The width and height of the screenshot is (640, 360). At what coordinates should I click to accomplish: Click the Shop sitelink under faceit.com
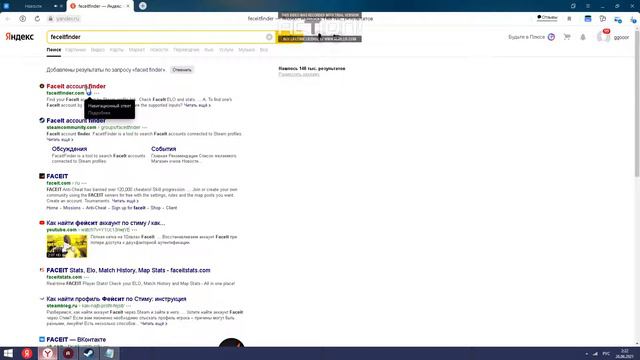[x=156, y=208]
